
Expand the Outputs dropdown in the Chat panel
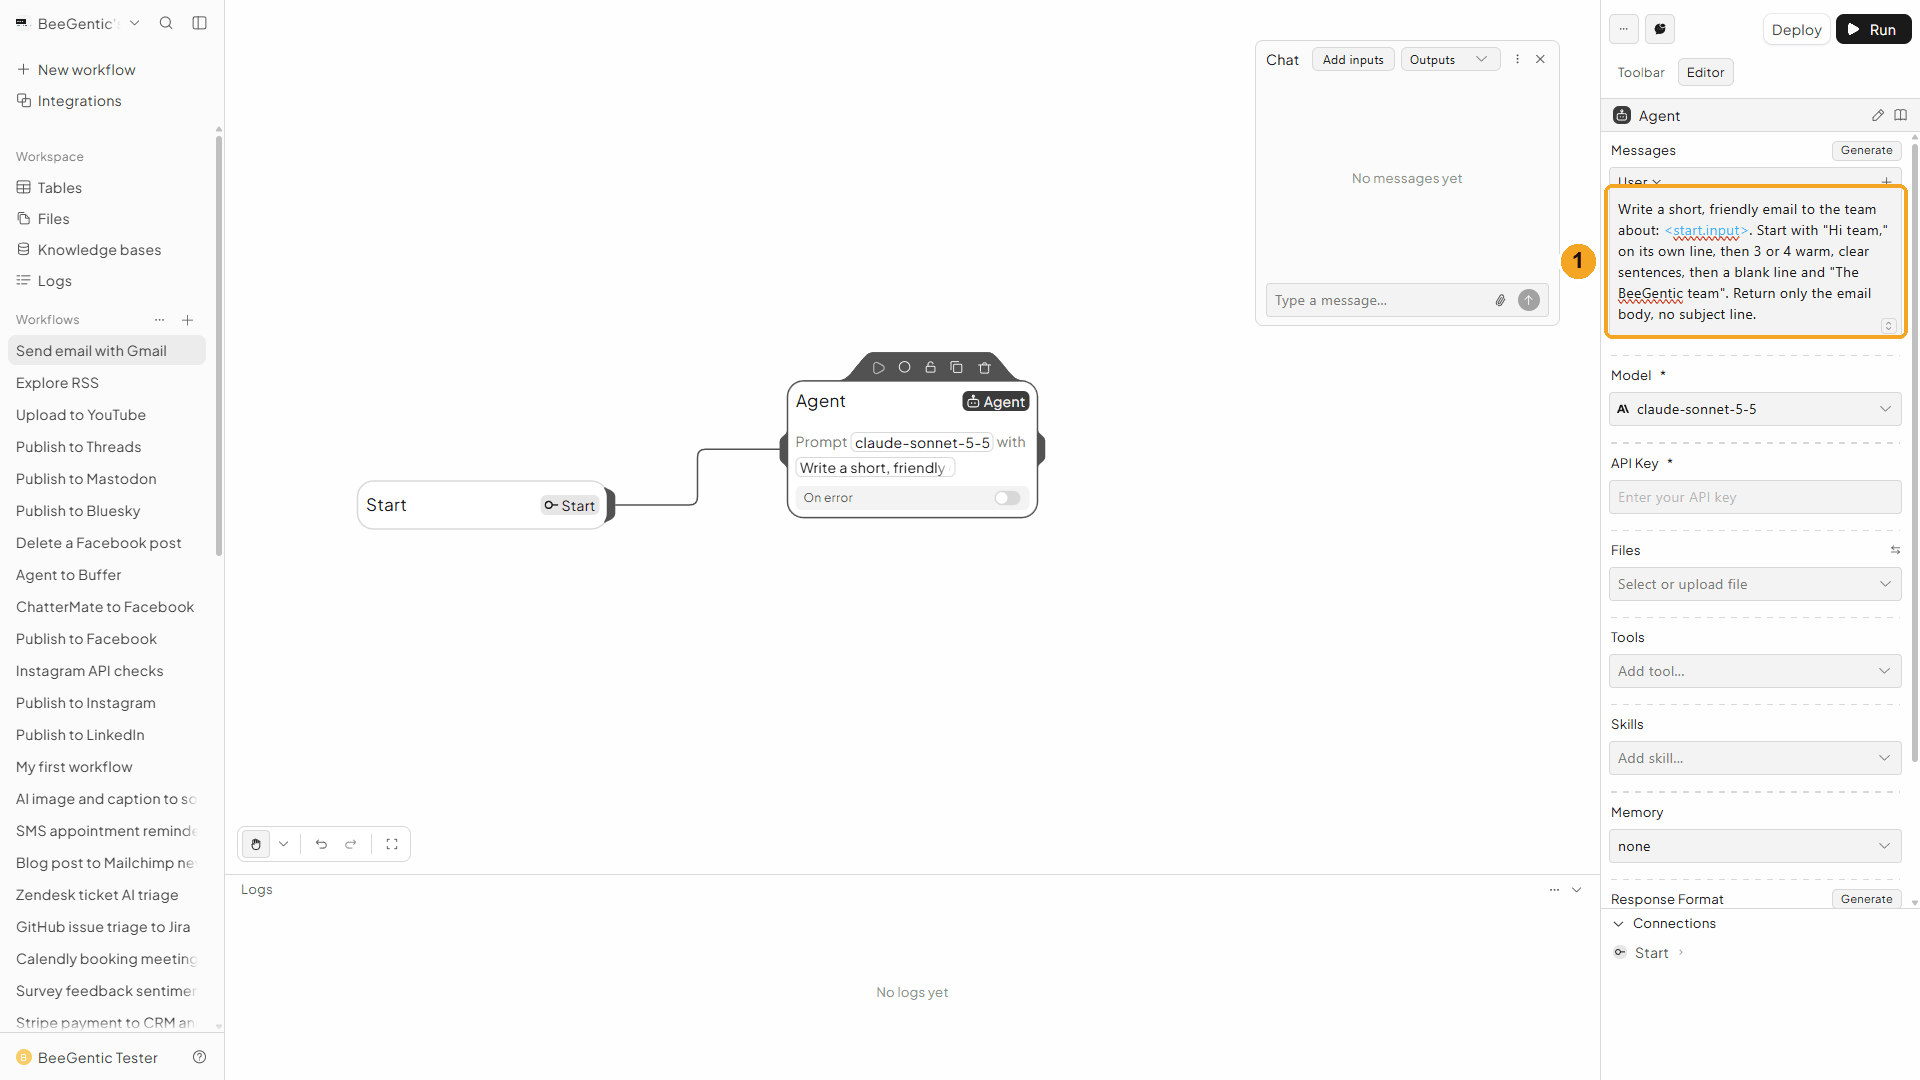(1450, 60)
